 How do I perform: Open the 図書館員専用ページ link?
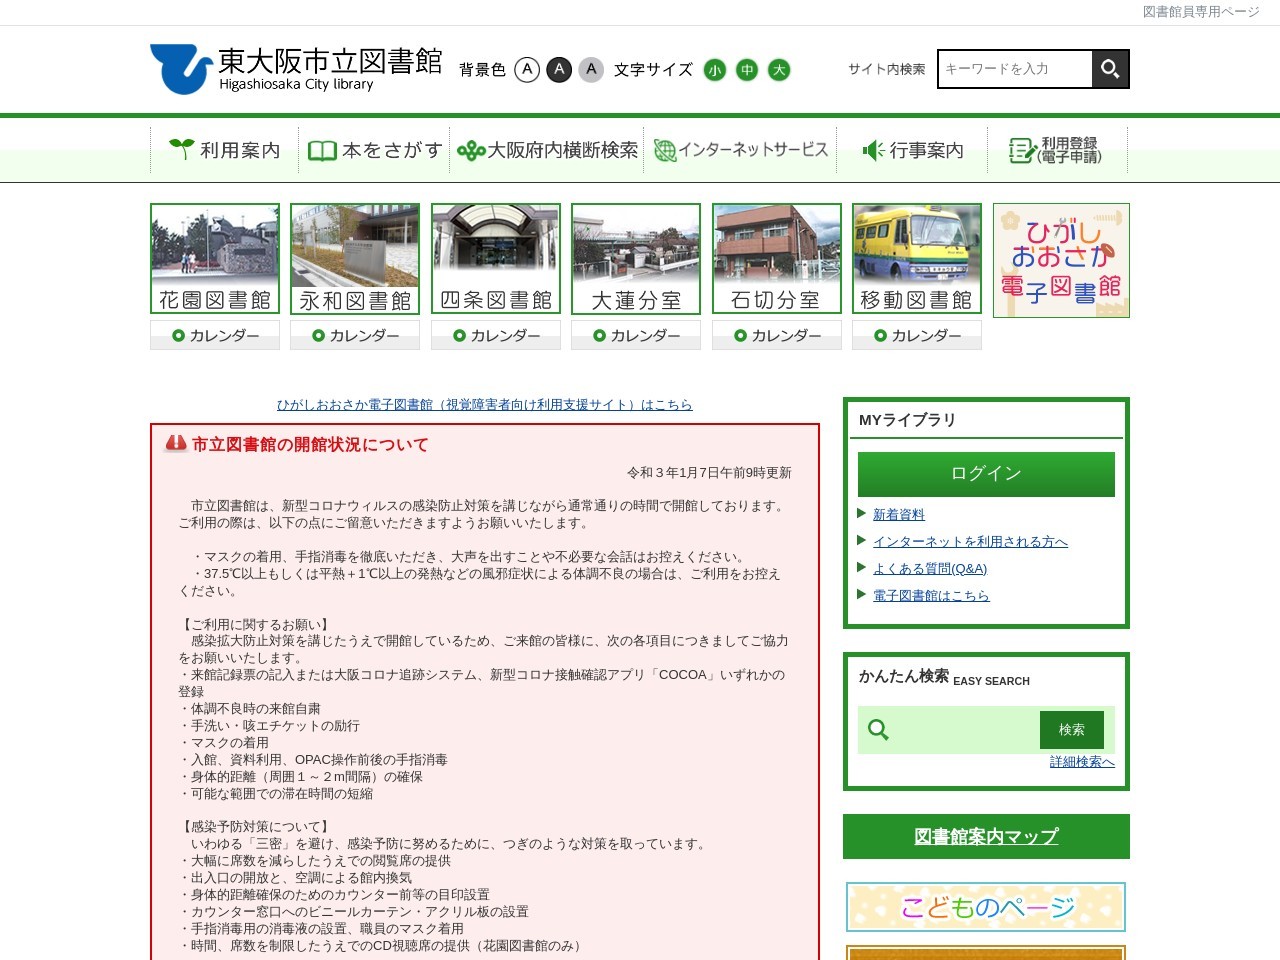coord(1201,12)
